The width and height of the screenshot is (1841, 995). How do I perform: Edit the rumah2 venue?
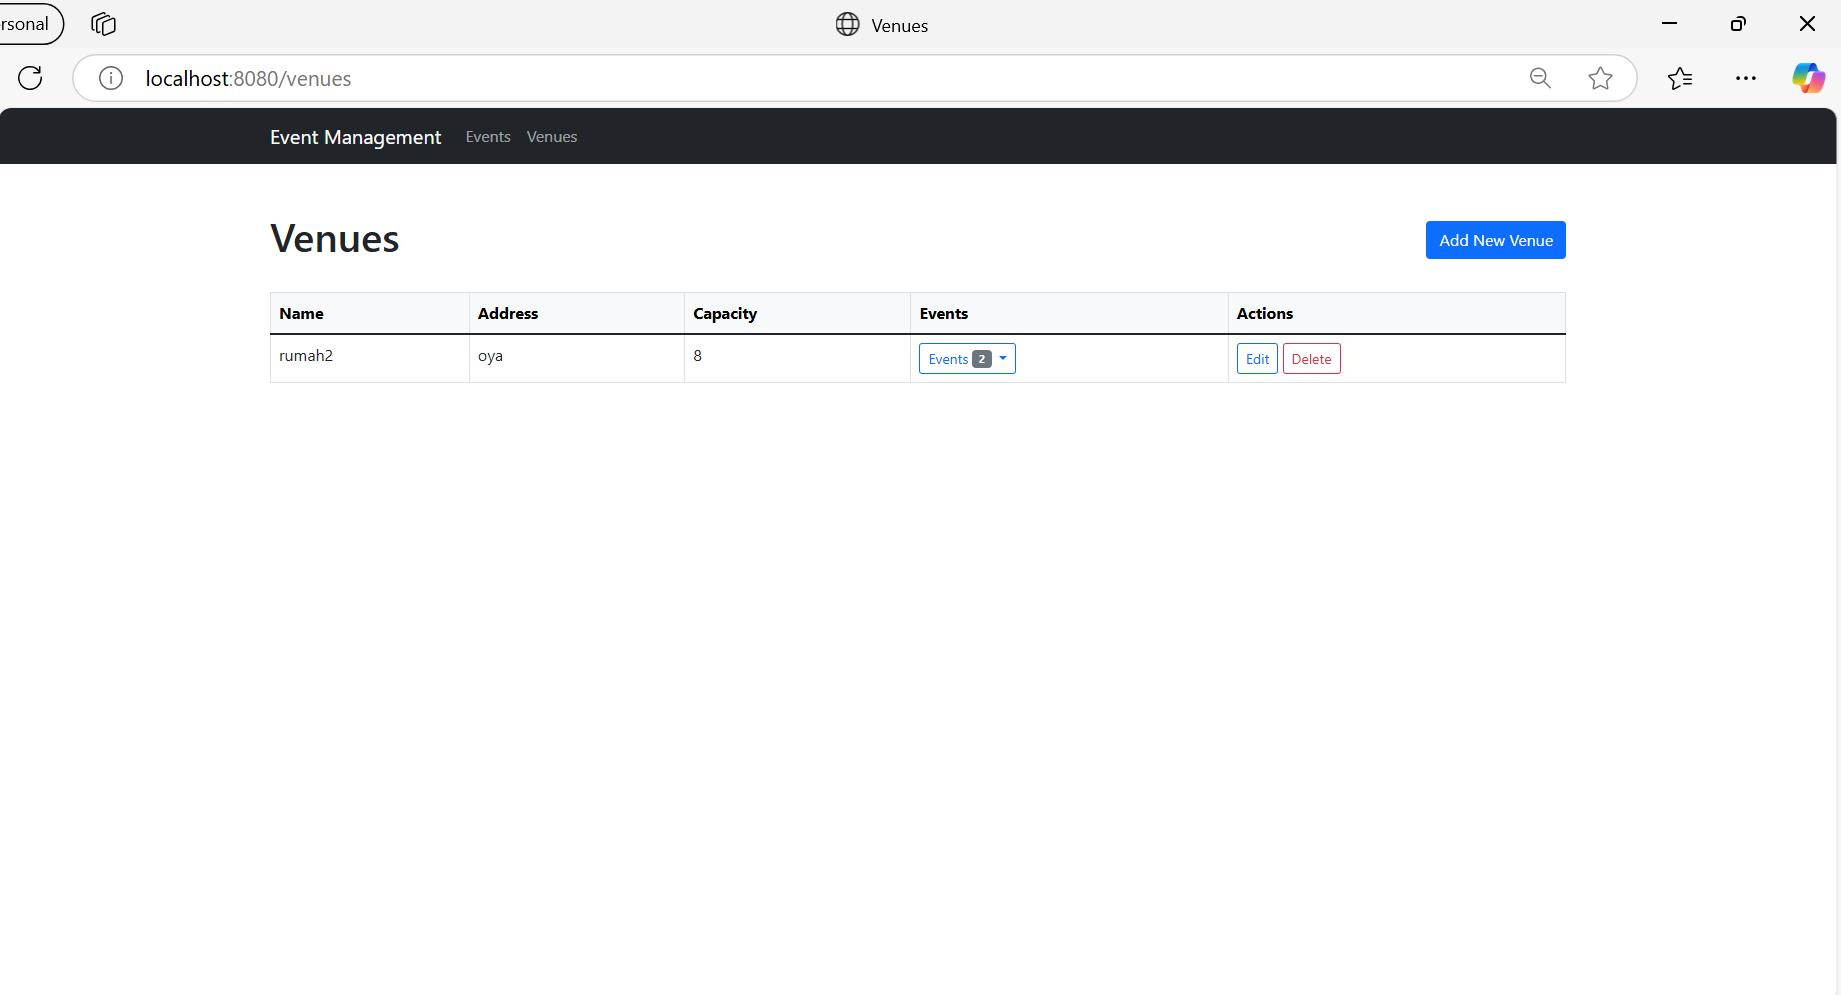pyautogui.click(x=1256, y=358)
